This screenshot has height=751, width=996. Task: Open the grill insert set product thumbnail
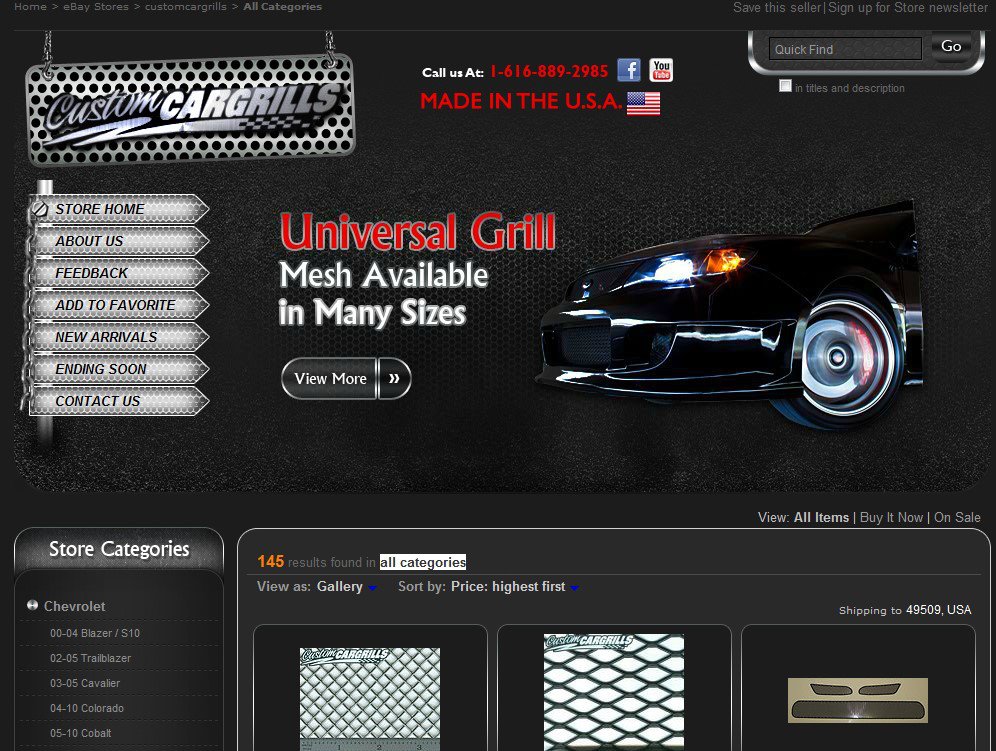tap(858, 700)
